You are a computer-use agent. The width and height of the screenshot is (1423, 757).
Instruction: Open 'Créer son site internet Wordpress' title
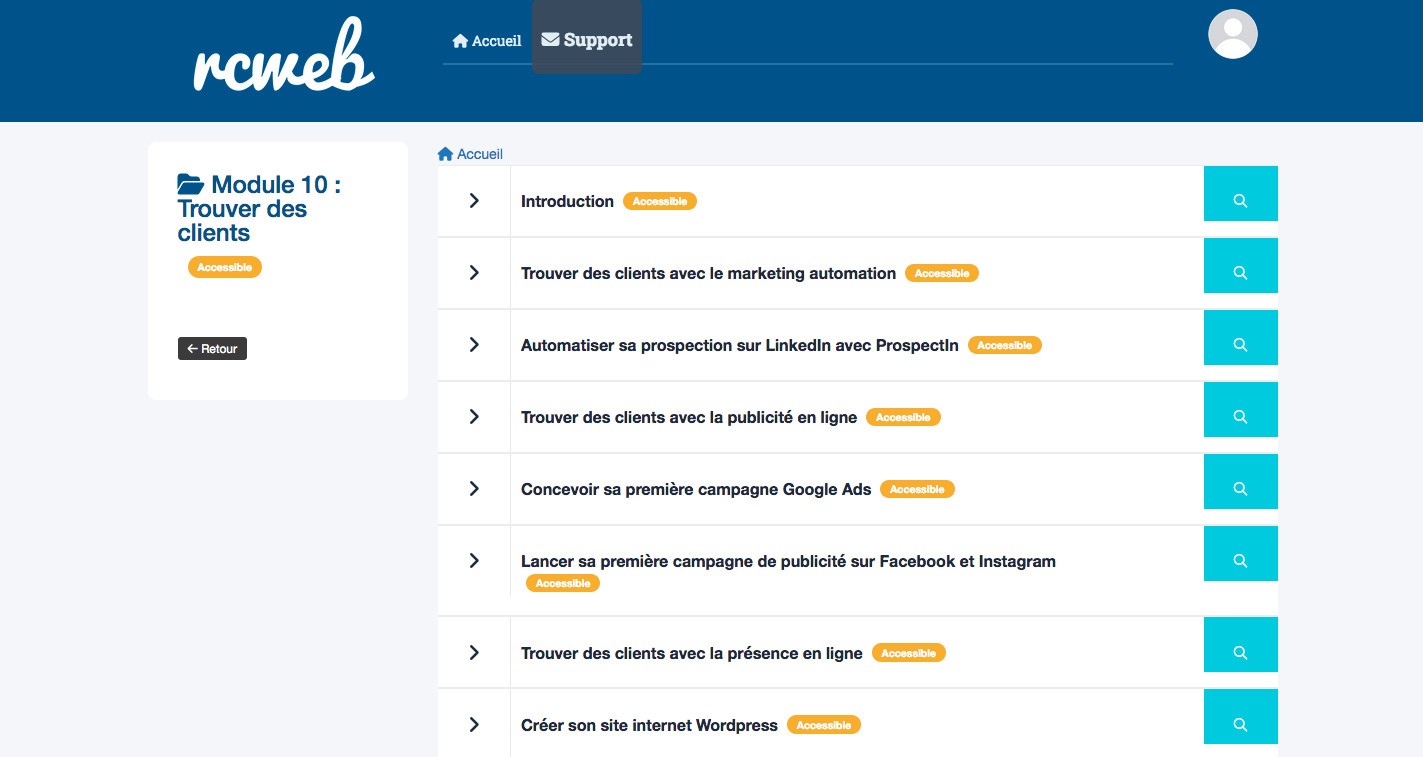(649, 725)
